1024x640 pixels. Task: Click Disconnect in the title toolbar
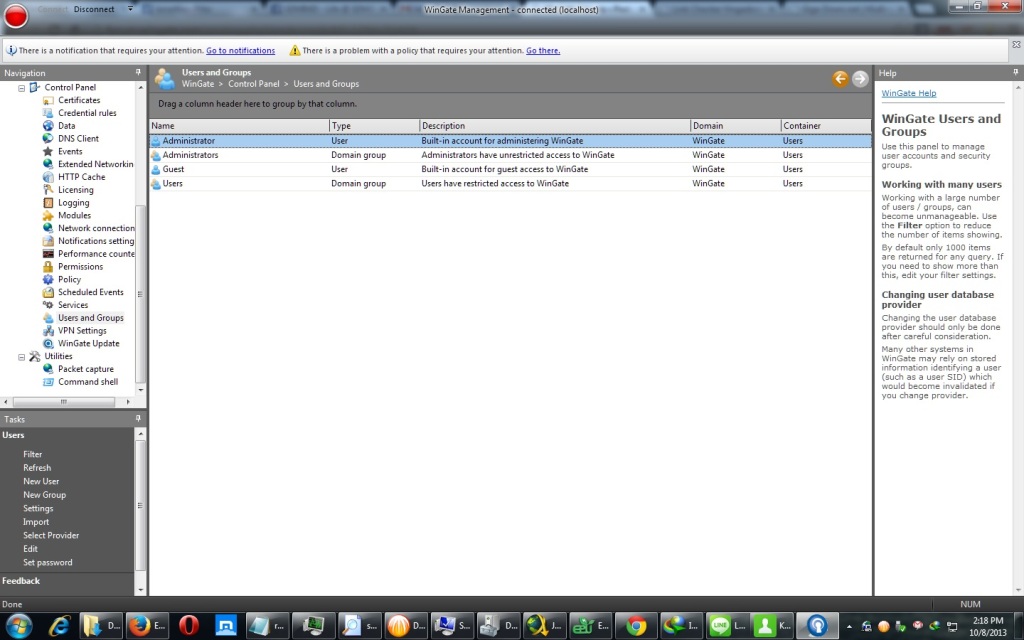(94, 9)
